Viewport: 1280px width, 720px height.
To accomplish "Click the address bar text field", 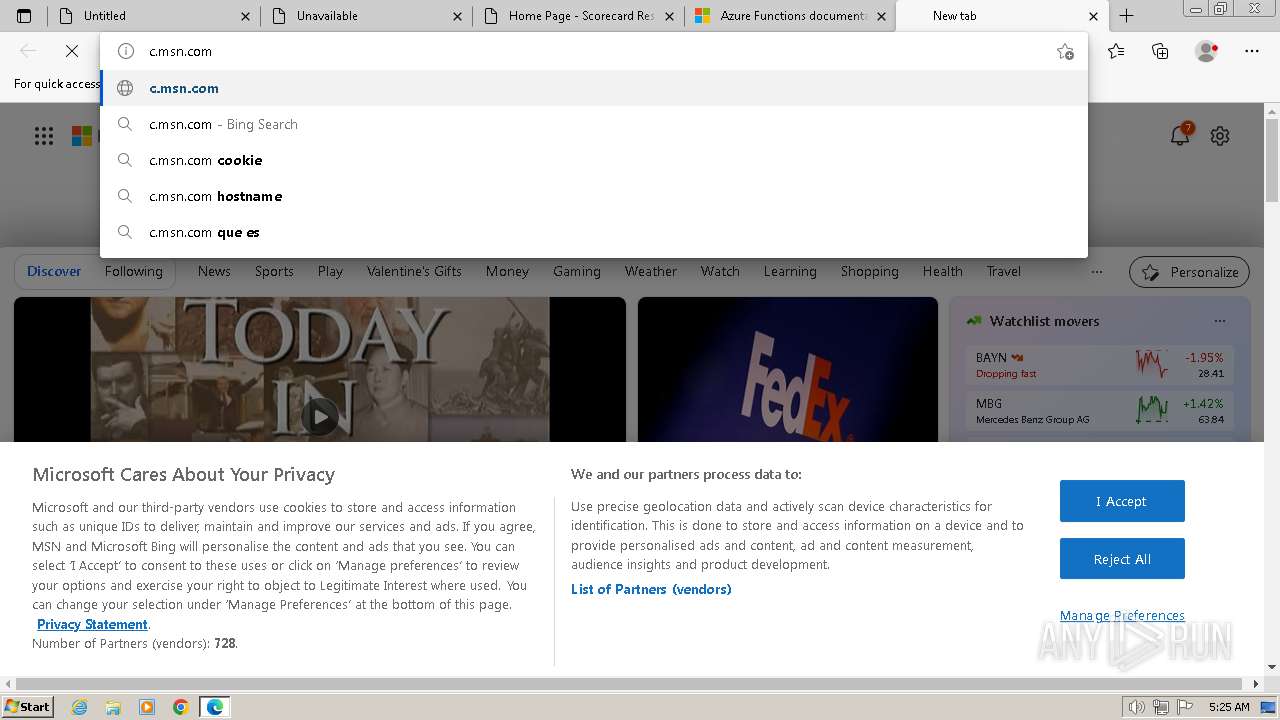I will pyautogui.click(x=594, y=51).
